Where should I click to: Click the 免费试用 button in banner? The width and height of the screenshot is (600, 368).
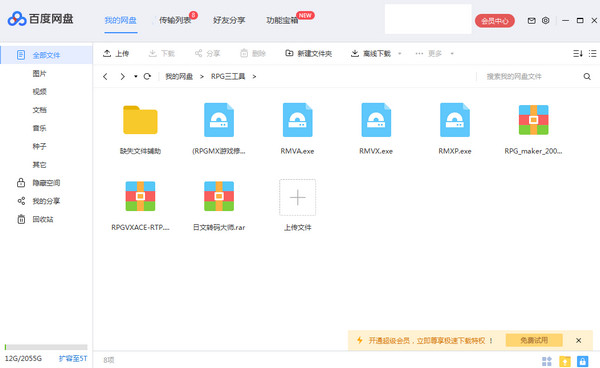click(534, 340)
